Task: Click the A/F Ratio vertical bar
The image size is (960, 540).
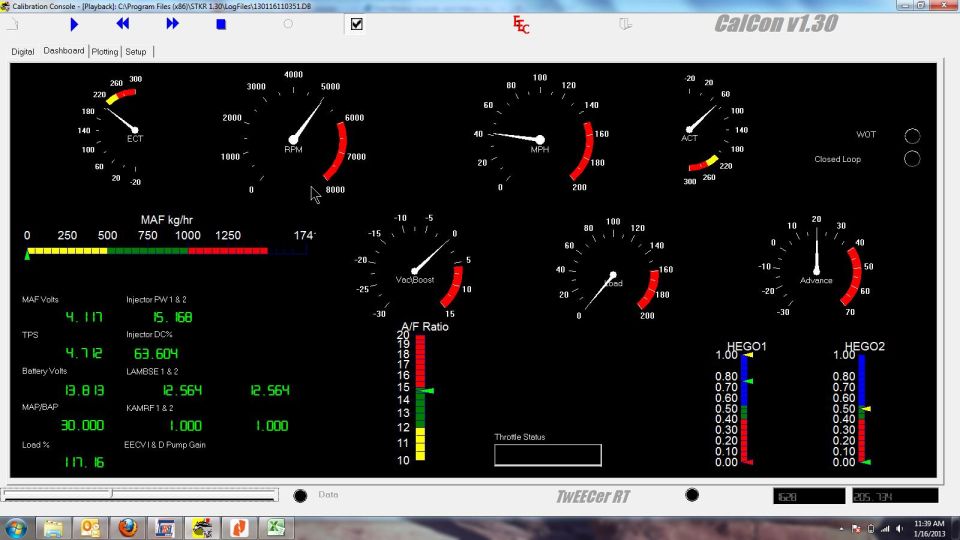Action: tap(420, 398)
